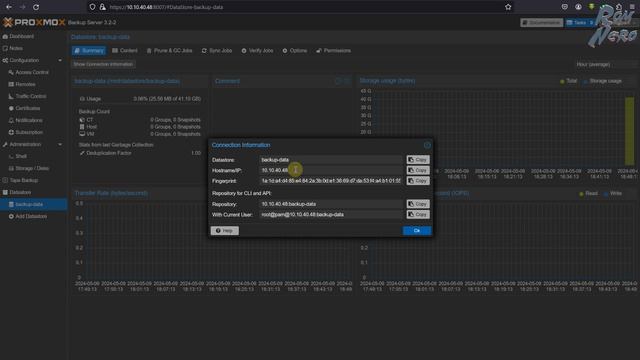Go back using the browser back arrow

(x=9, y=7)
